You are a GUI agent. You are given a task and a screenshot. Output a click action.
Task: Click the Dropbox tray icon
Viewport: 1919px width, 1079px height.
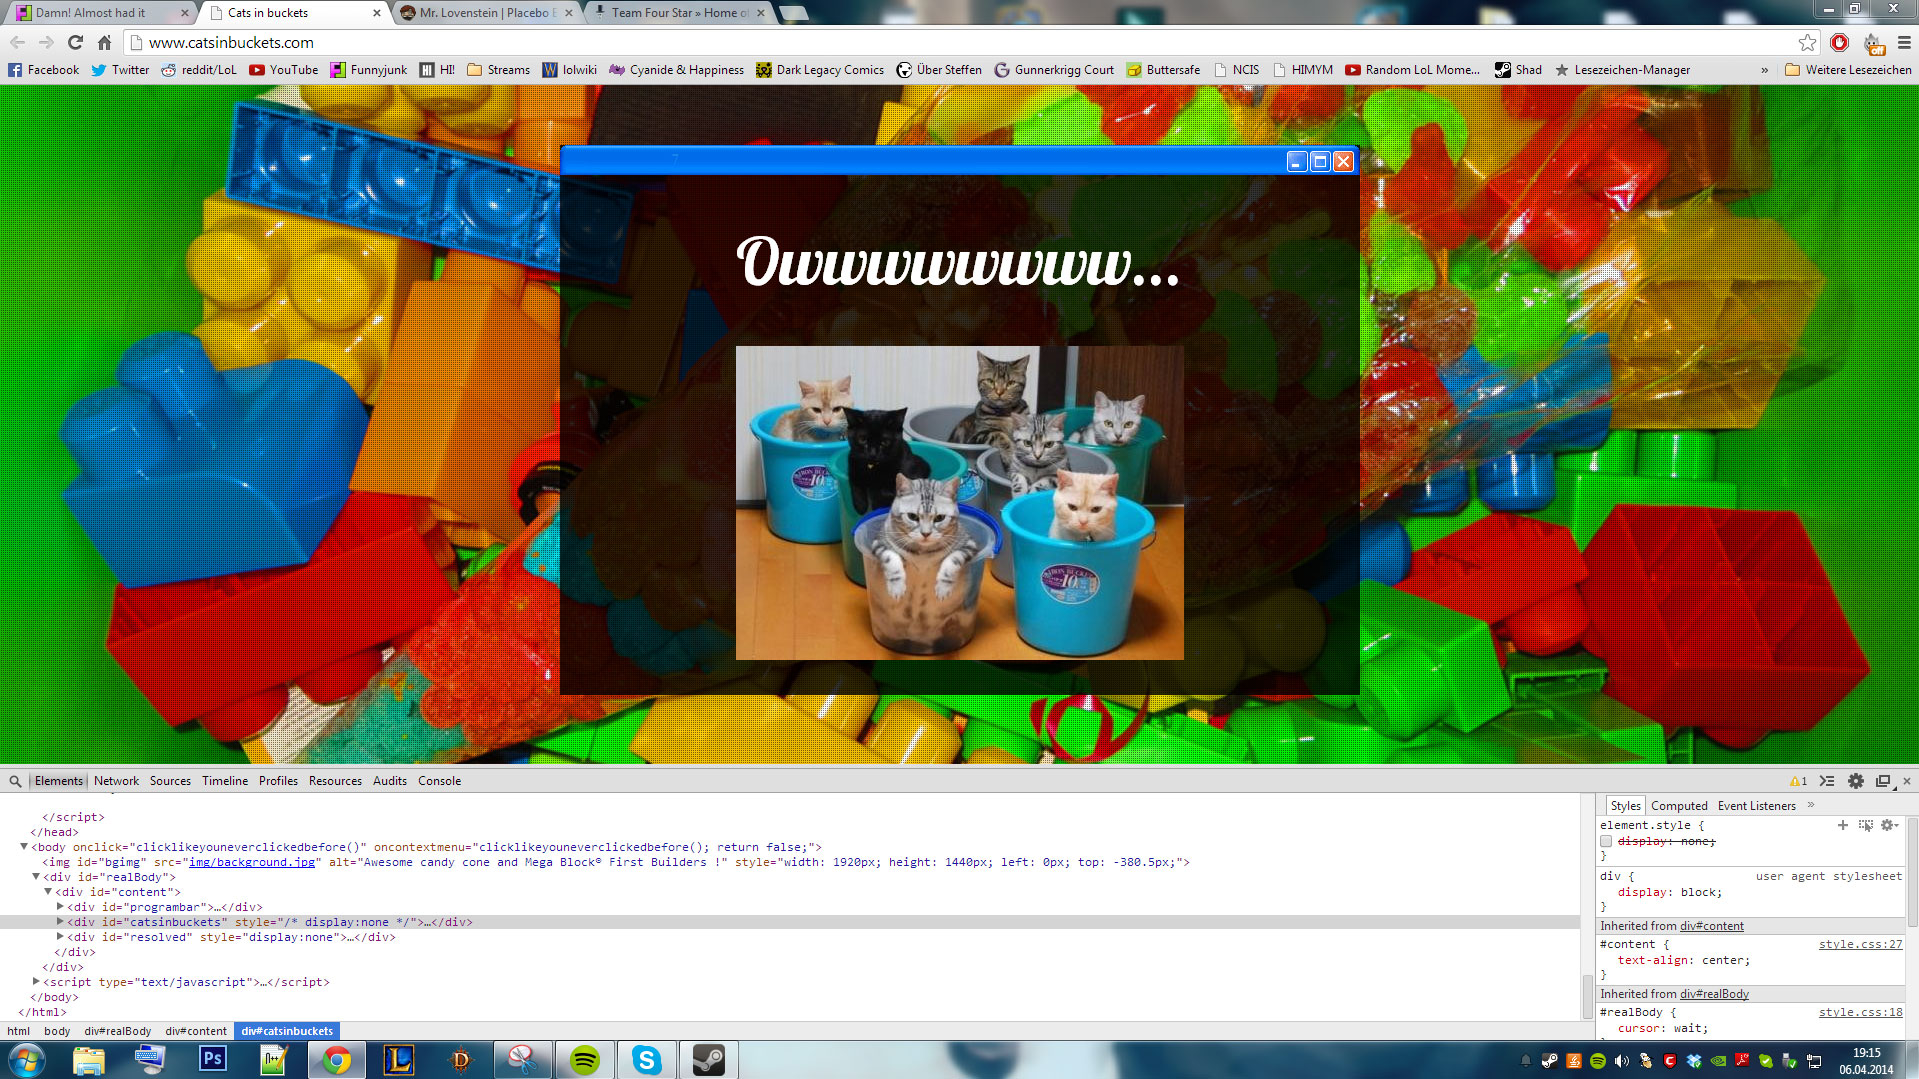tap(1693, 1060)
